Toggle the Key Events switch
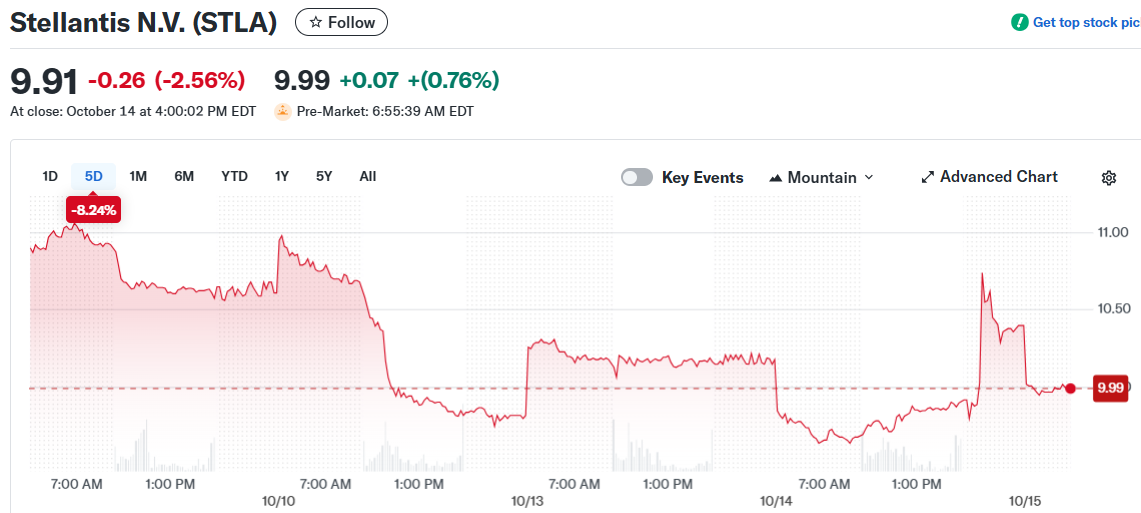The height and width of the screenshot is (513, 1141). pyautogui.click(x=637, y=177)
